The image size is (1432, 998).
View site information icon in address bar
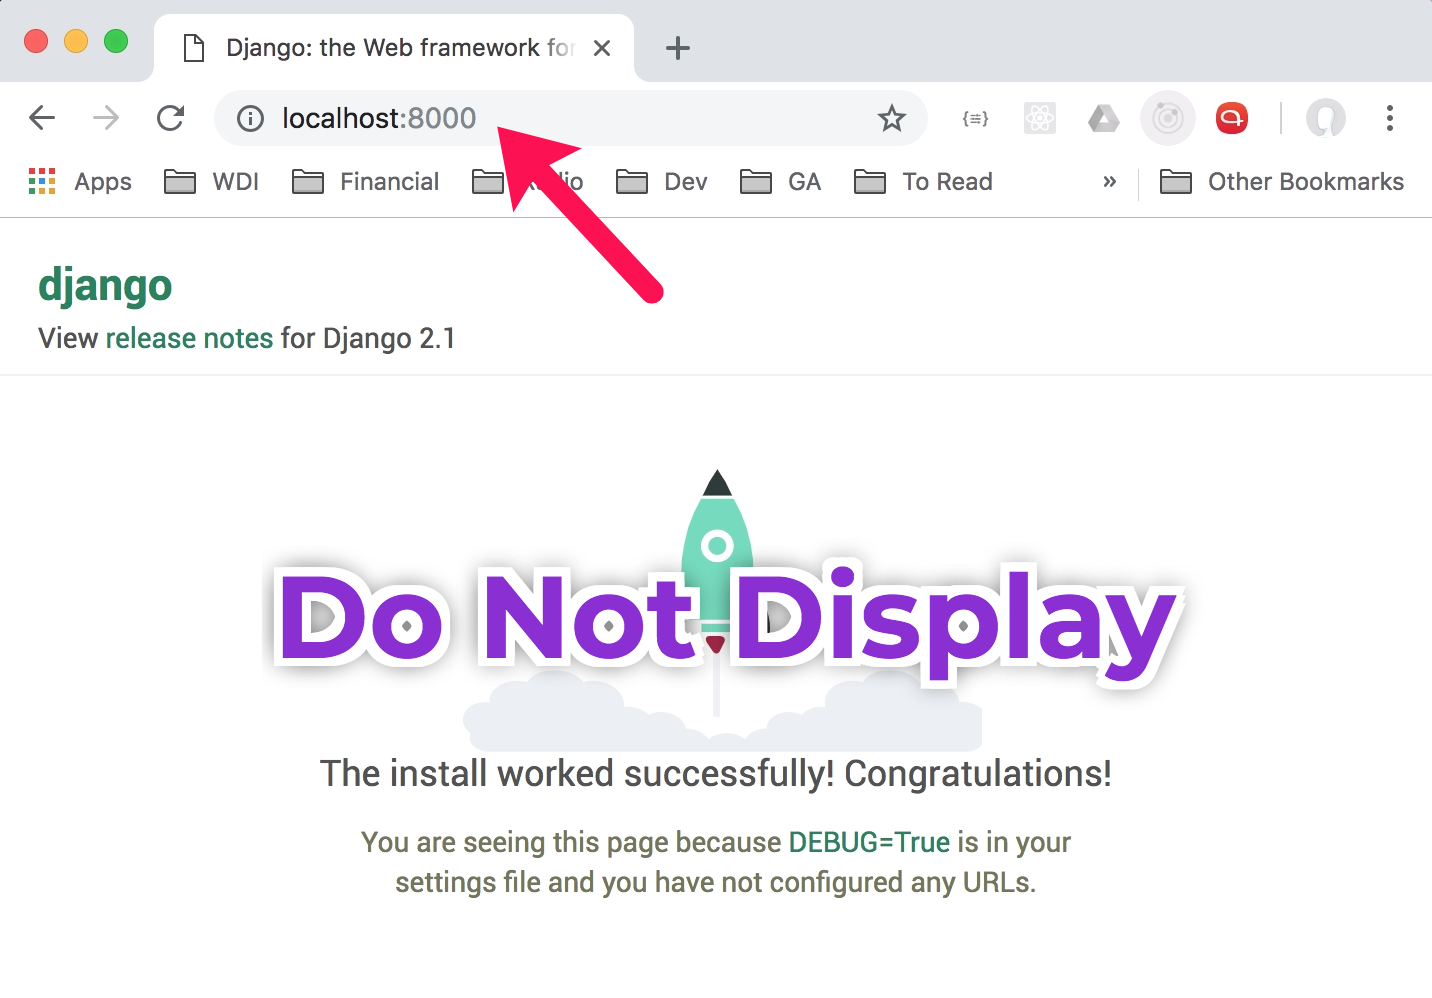point(250,119)
